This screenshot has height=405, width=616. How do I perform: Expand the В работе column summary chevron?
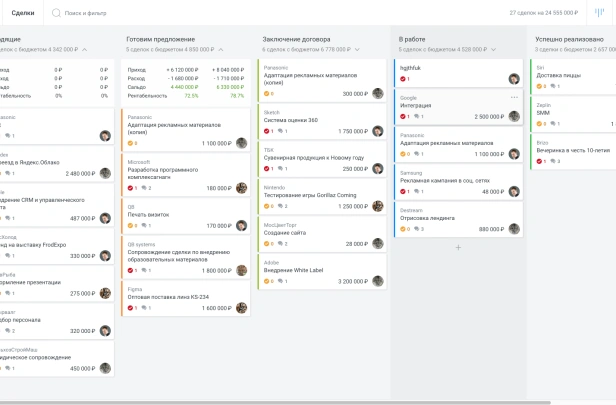pos(493,49)
